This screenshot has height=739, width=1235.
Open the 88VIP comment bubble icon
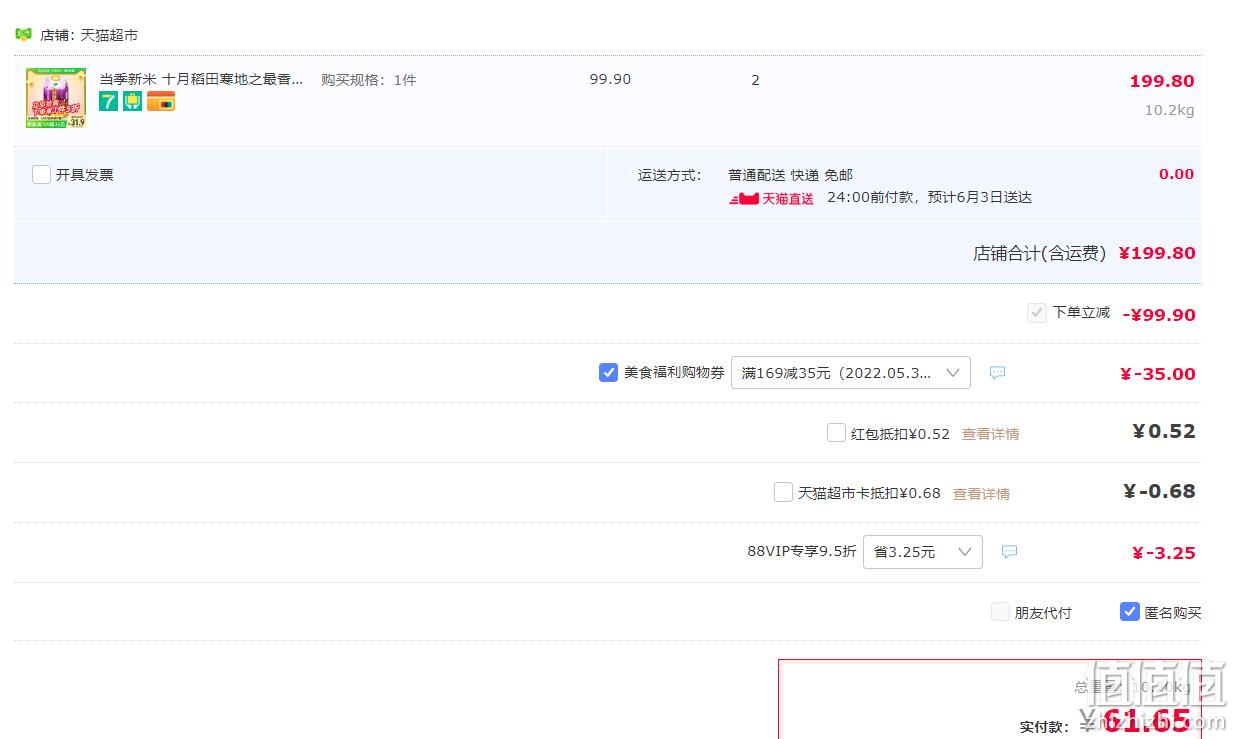coord(1009,552)
